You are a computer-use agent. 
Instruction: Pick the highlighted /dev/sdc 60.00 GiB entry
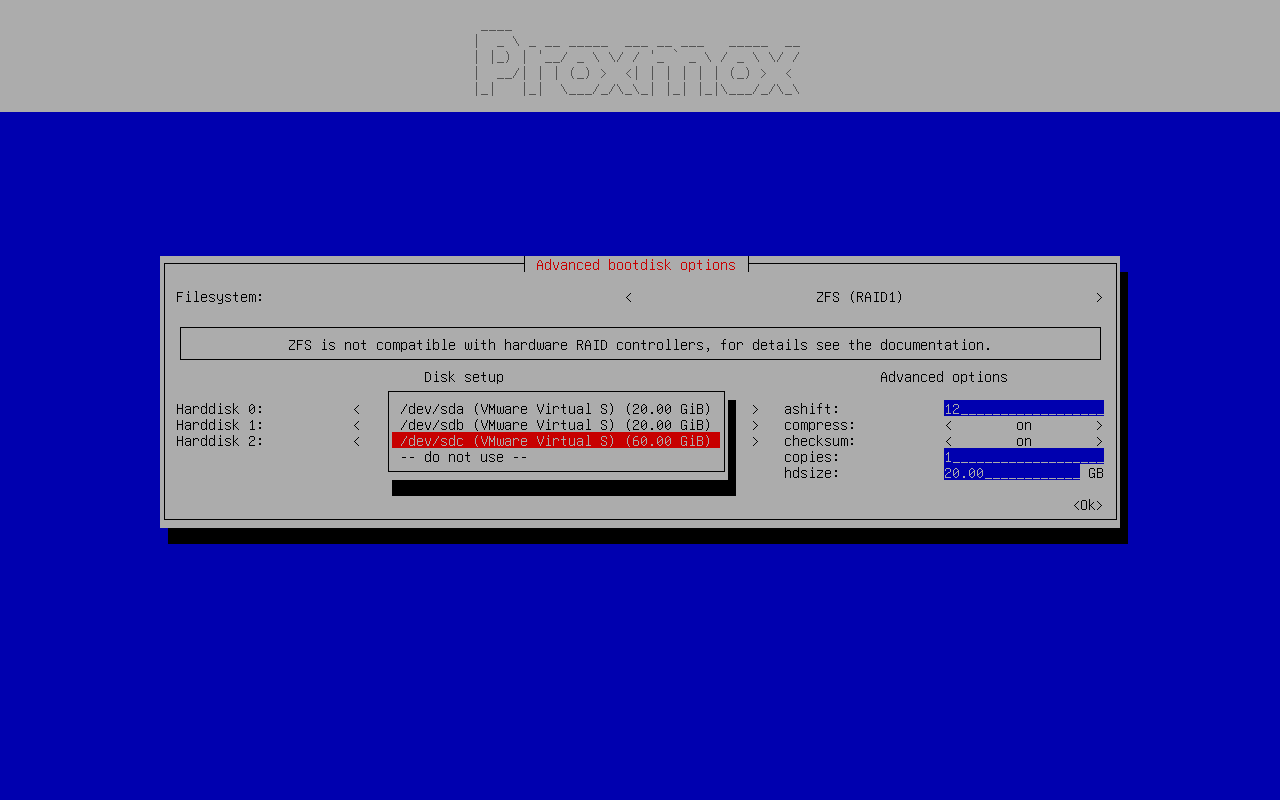point(556,441)
